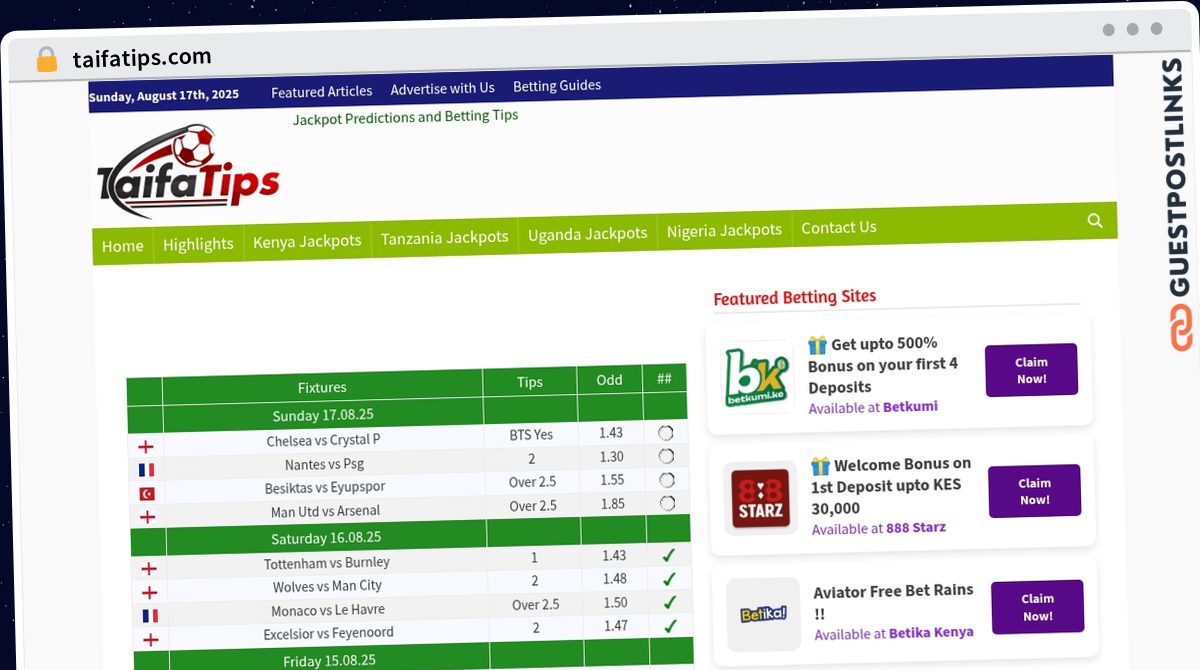Open Featured Articles link

click(x=322, y=91)
